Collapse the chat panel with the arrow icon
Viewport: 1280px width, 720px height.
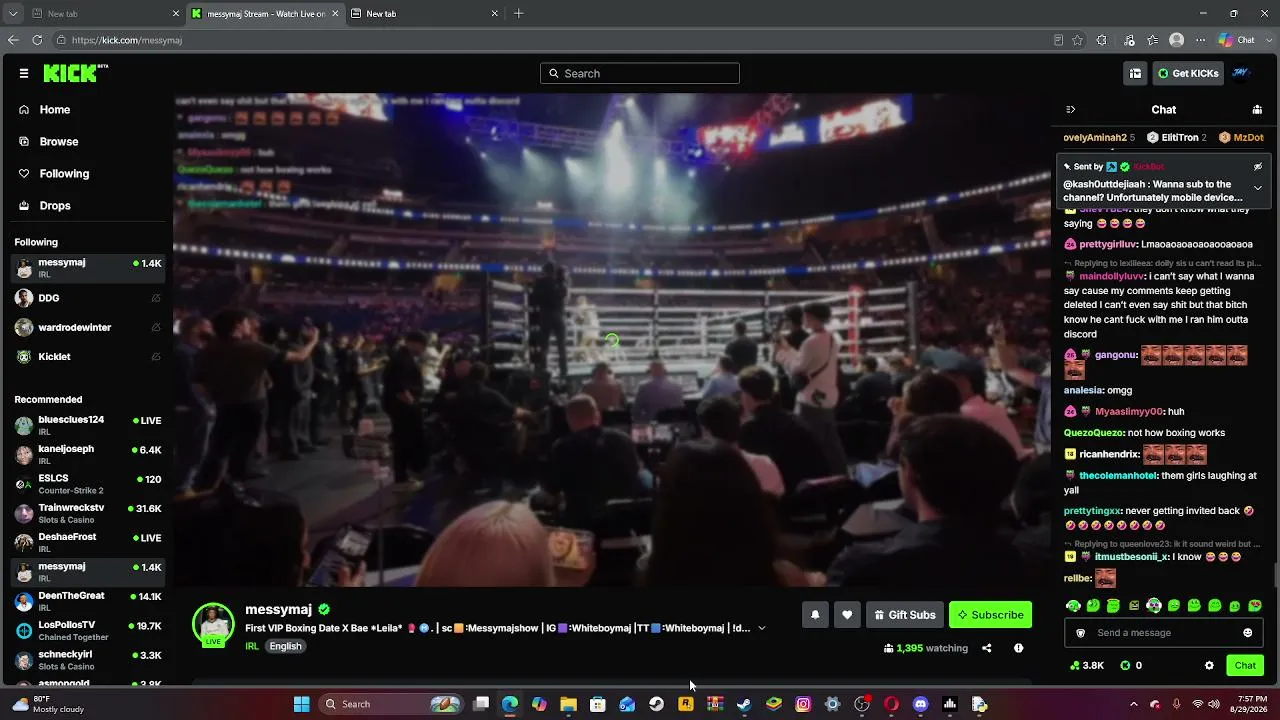click(x=1070, y=110)
